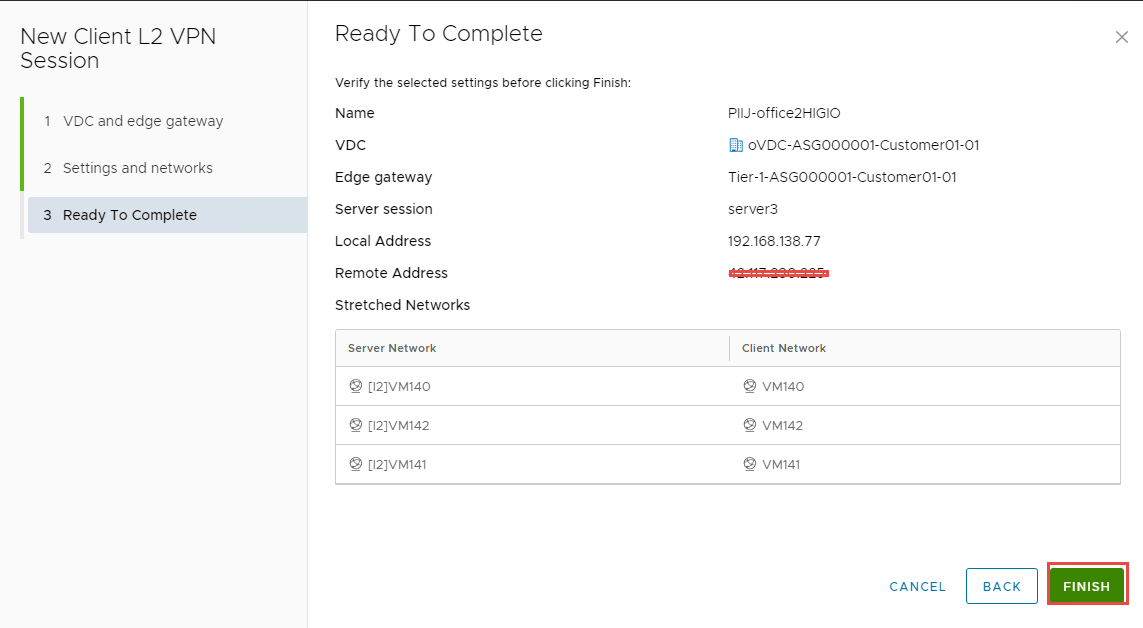Select step 3 Ready To Complete
This screenshot has width=1143, height=628.
coord(129,215)
